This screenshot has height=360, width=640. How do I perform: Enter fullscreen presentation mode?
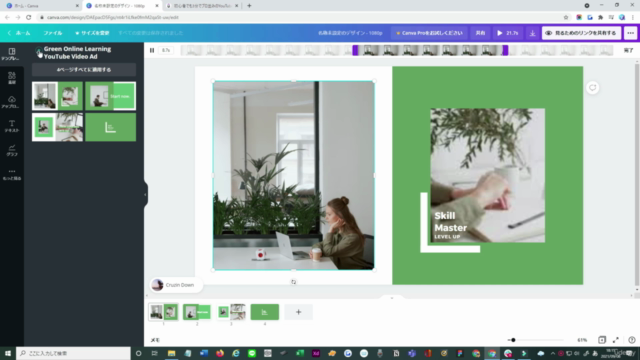[616, 340]
